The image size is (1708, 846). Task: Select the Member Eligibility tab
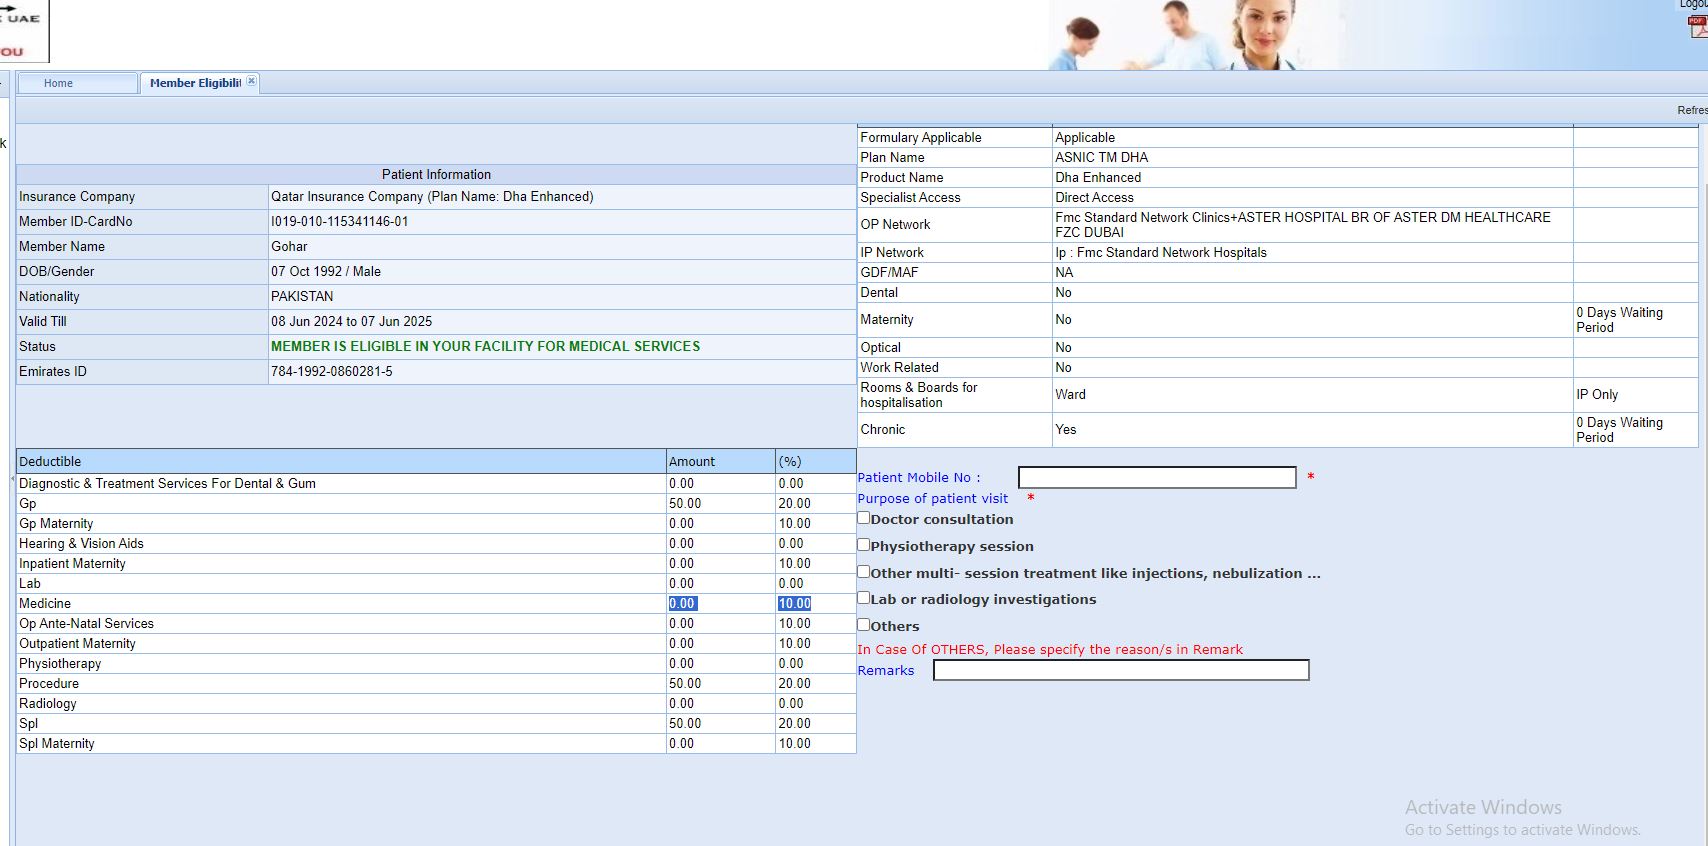point(194,83)
